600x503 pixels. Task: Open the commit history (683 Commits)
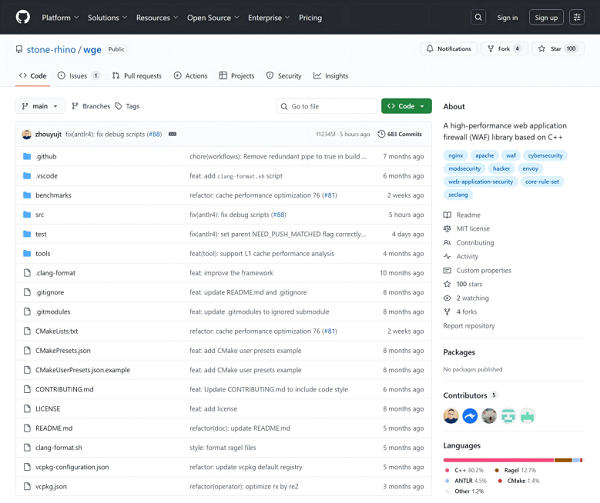pyautogui.click(x=400, y=133)
